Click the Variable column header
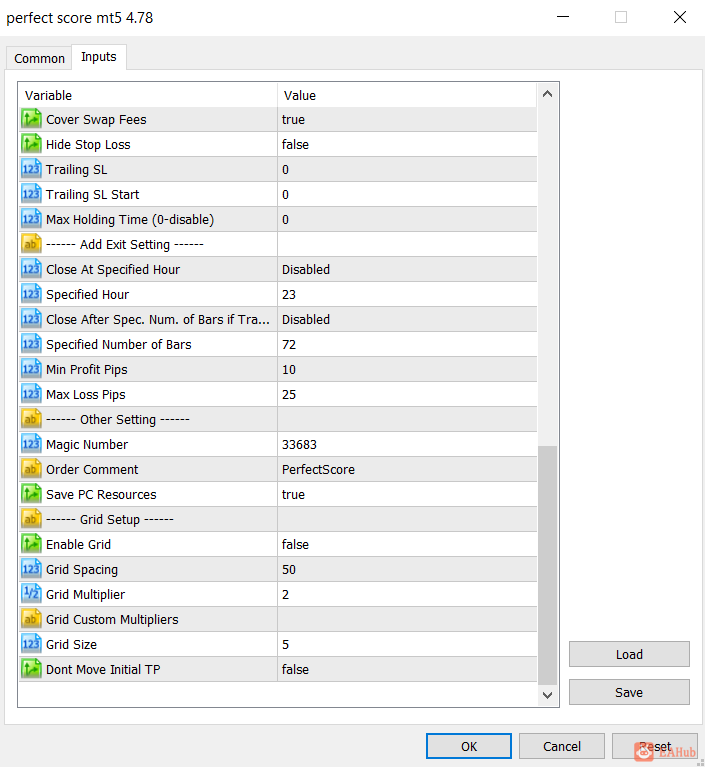705x767 pixels. (x=148, y=95)
